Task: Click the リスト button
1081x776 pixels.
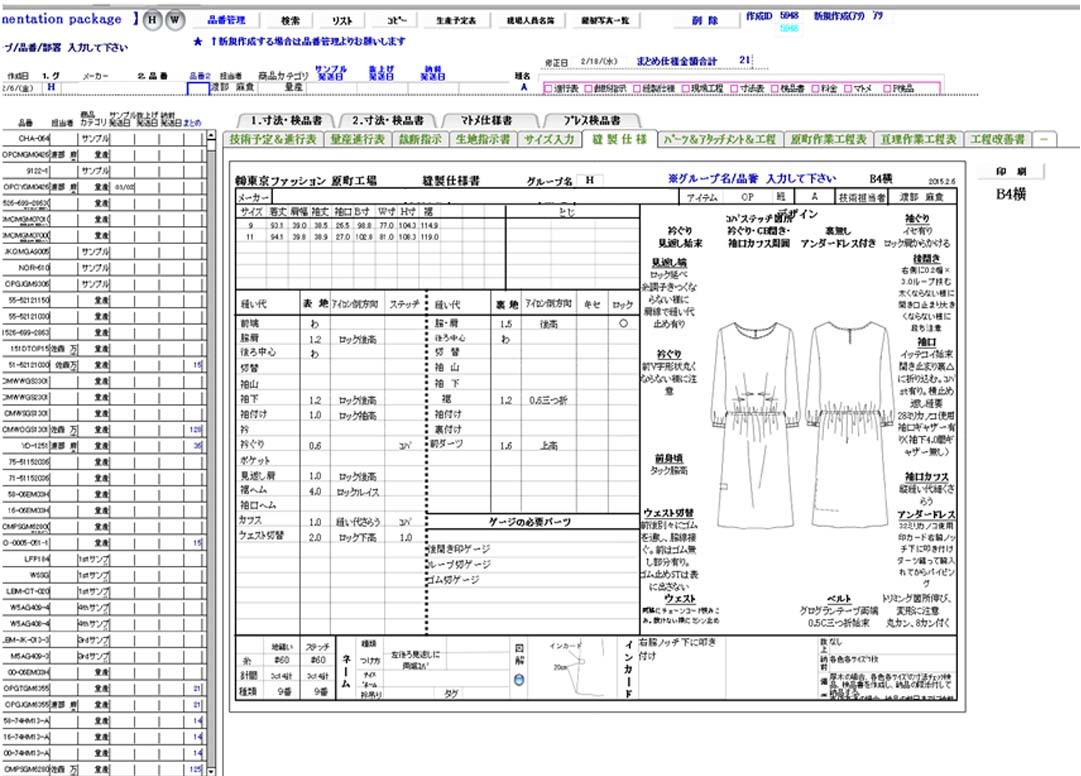Action: pos(342,21)
